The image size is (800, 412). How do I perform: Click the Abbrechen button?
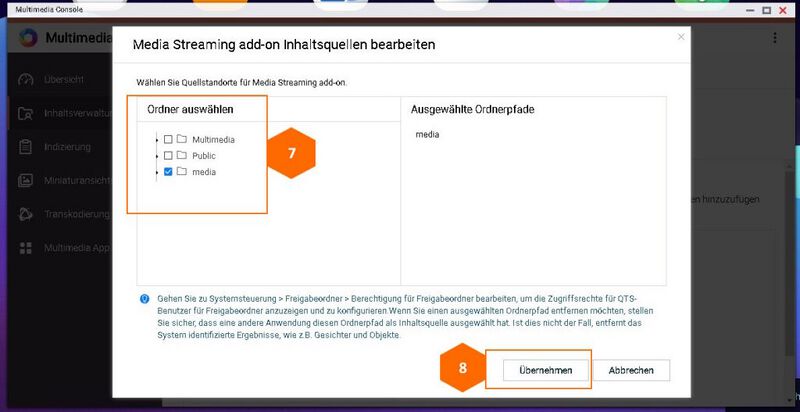tap(631, 370)
